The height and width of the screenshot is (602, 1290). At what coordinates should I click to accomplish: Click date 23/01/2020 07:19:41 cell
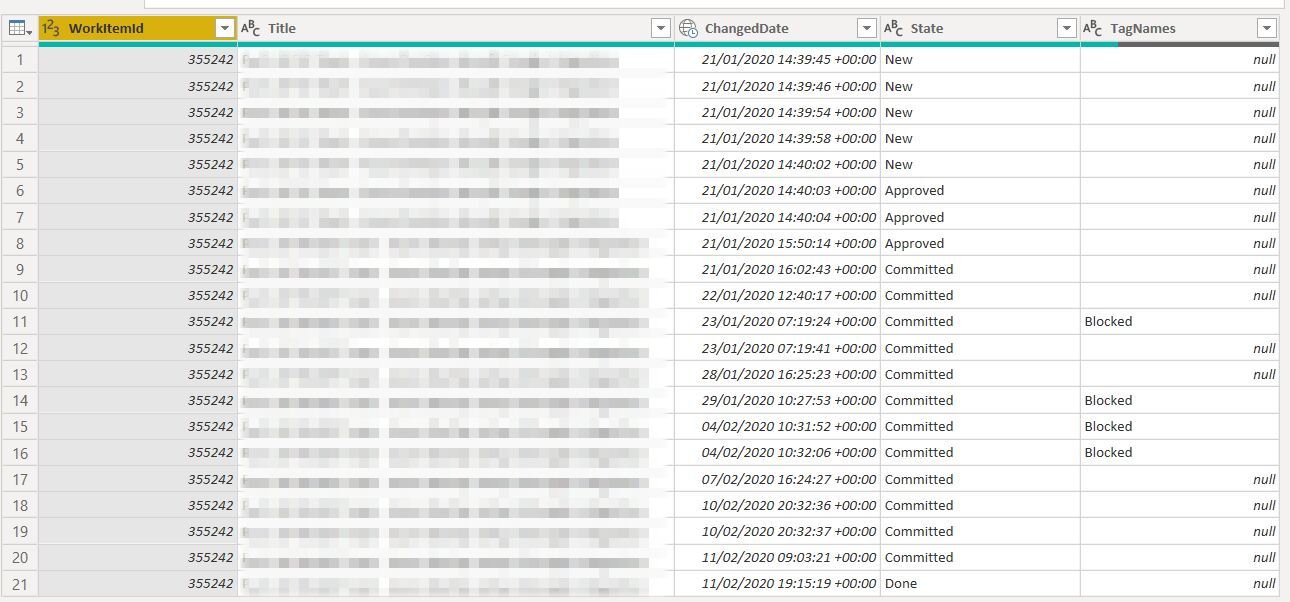pyautogui.click(x=778, y=348)
